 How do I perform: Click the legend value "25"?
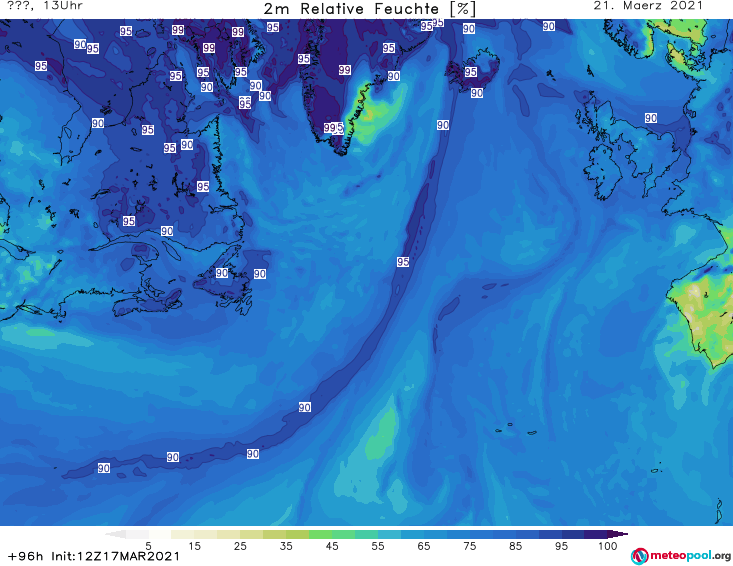[240, 546]
